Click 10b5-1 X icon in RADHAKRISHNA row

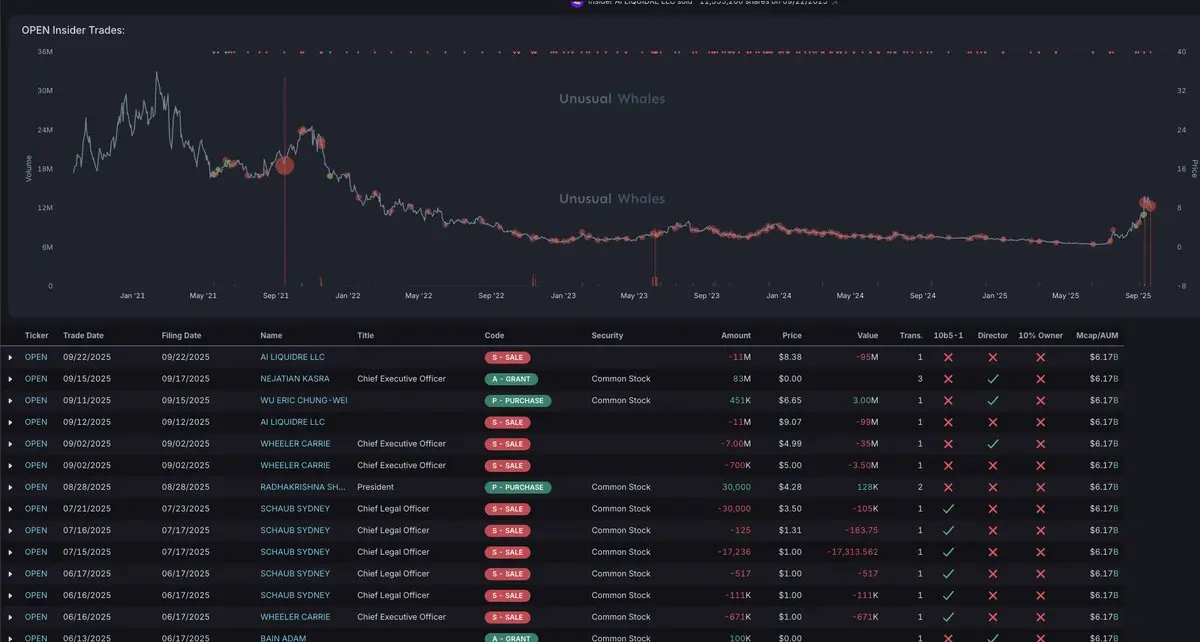[x=948, y=487]
